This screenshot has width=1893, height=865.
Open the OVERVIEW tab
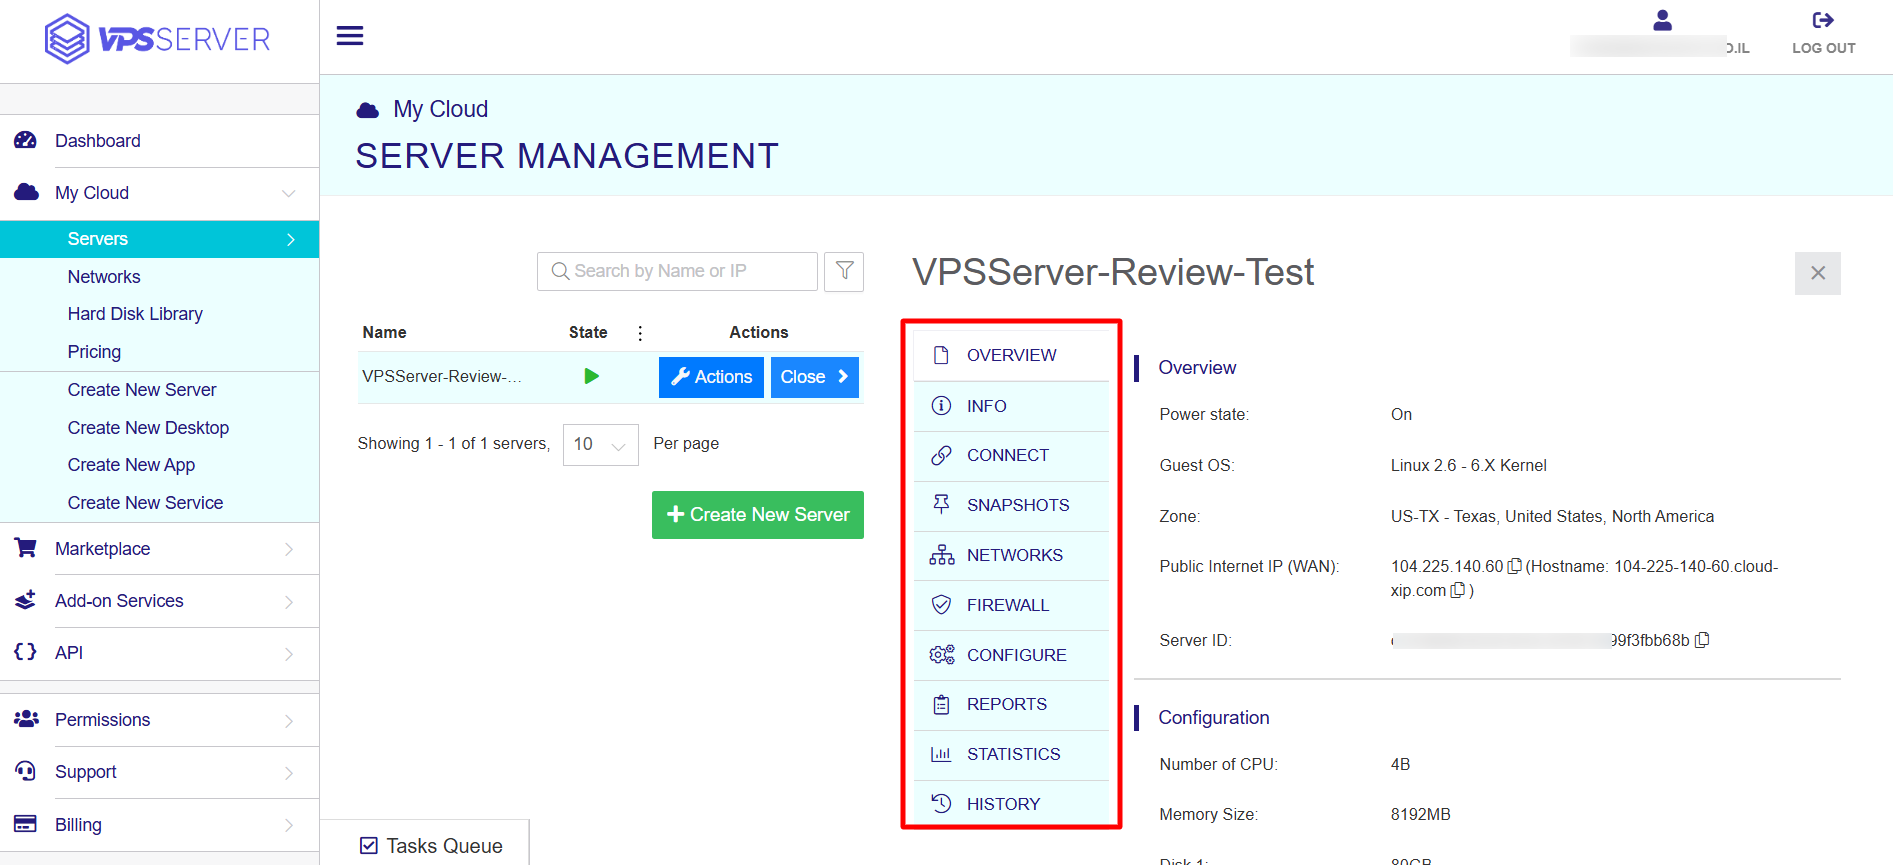coord(1011,355)
